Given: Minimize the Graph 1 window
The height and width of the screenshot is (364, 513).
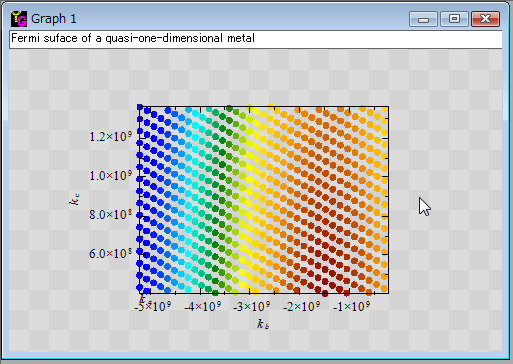Looking at the screenshot, I should pos(423,19).
